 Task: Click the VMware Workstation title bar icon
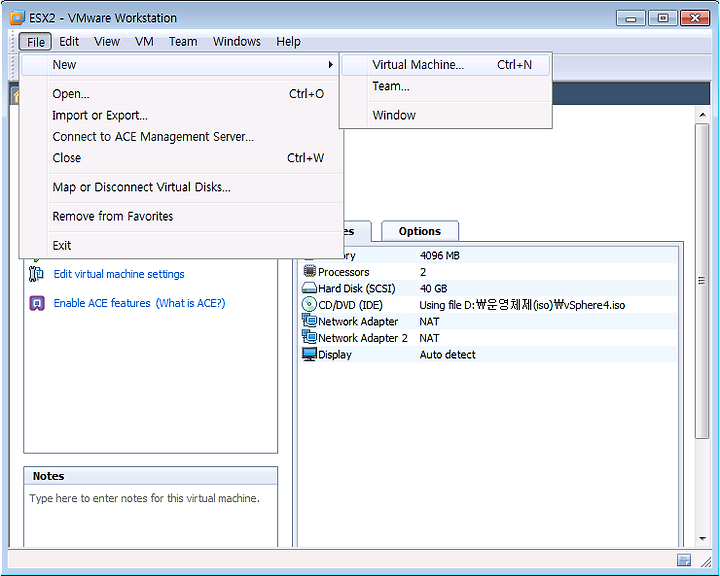point(17,18)
